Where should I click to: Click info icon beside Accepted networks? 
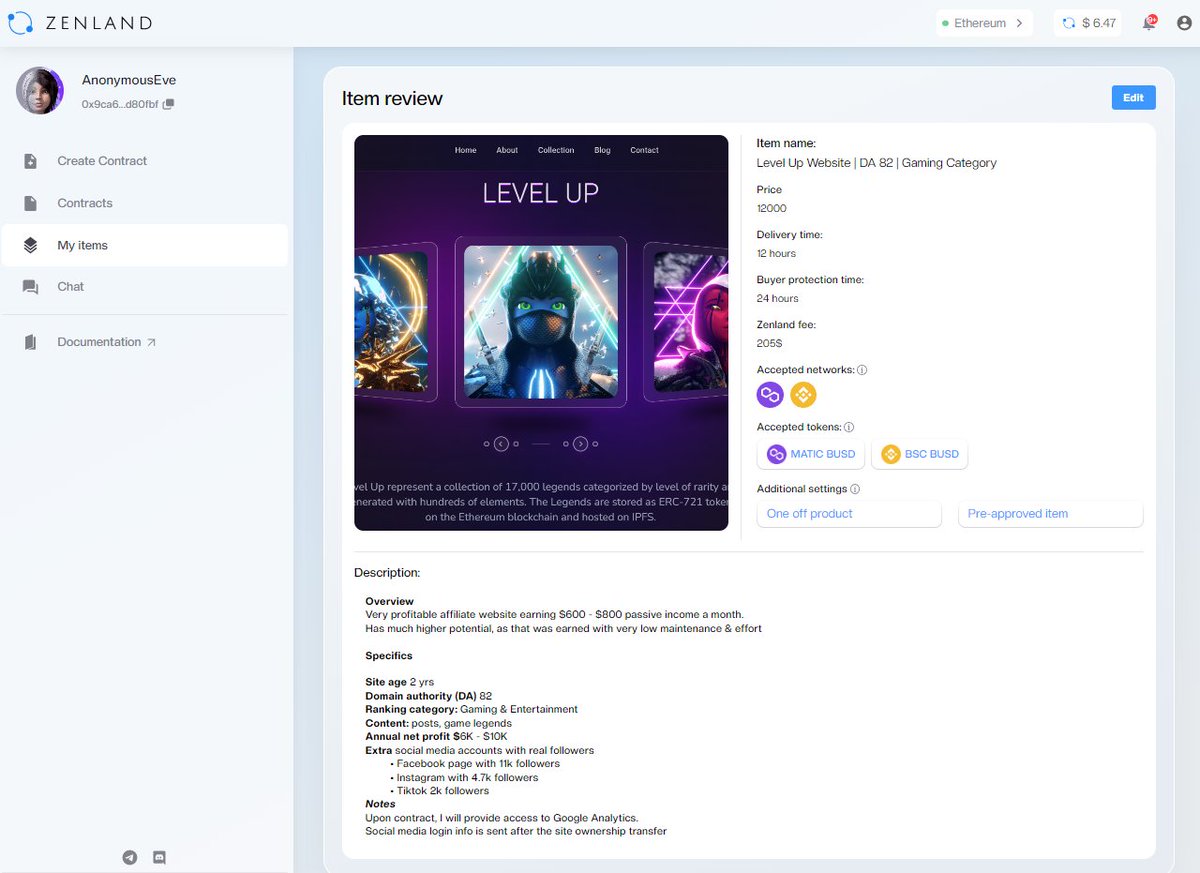[862, 370]
